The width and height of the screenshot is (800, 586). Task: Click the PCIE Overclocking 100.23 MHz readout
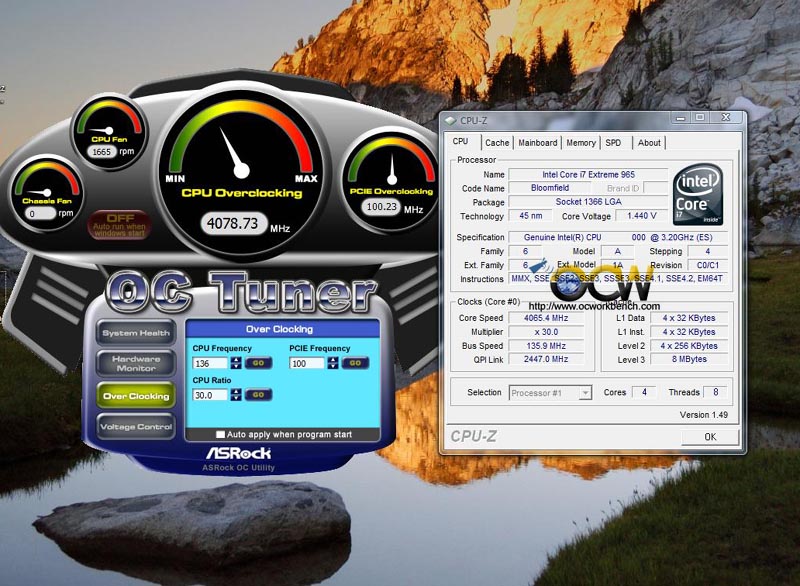click(x=382, y=207)
